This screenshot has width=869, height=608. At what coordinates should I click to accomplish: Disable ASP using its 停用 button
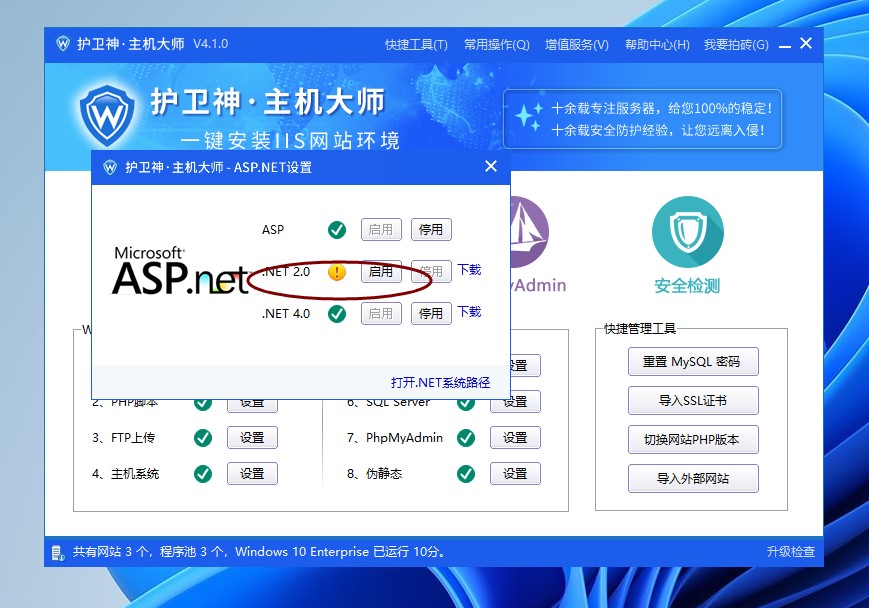click(431, 230)
